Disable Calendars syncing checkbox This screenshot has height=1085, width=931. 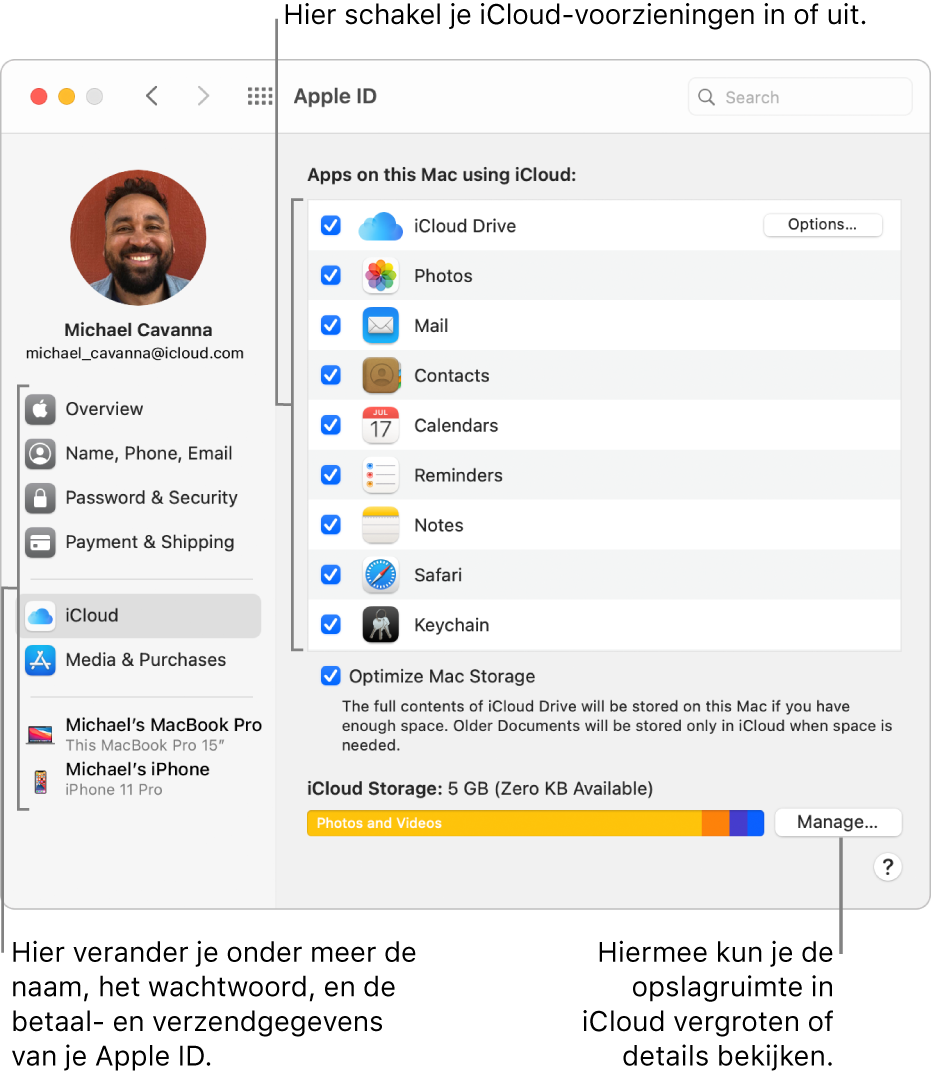pyautogui.click(x=331, y=425)
